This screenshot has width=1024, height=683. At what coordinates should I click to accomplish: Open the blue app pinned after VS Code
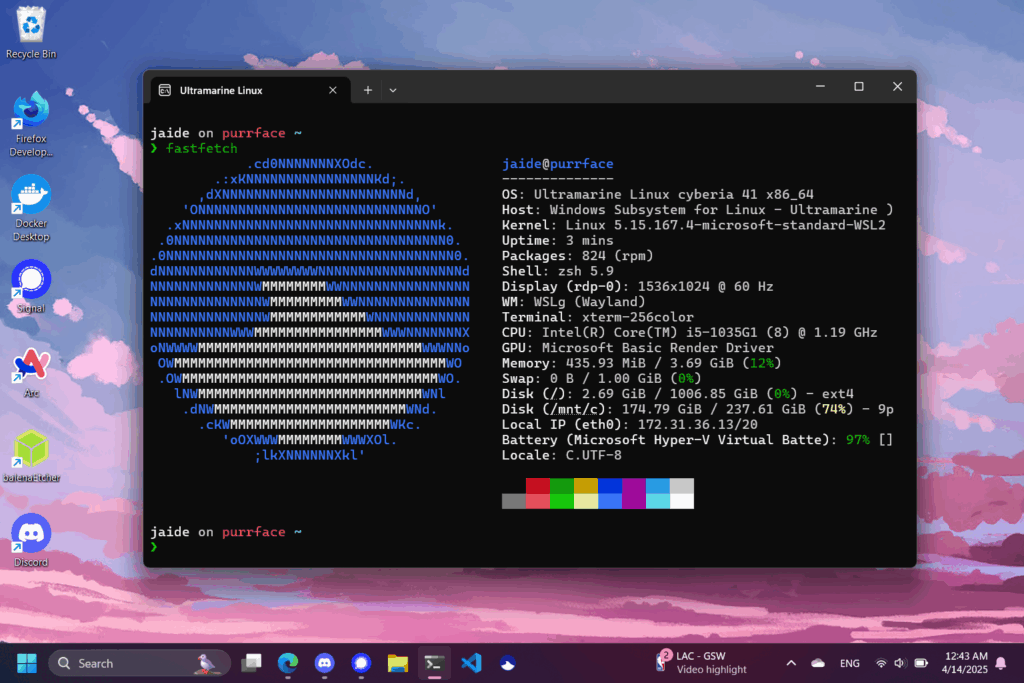507,663
